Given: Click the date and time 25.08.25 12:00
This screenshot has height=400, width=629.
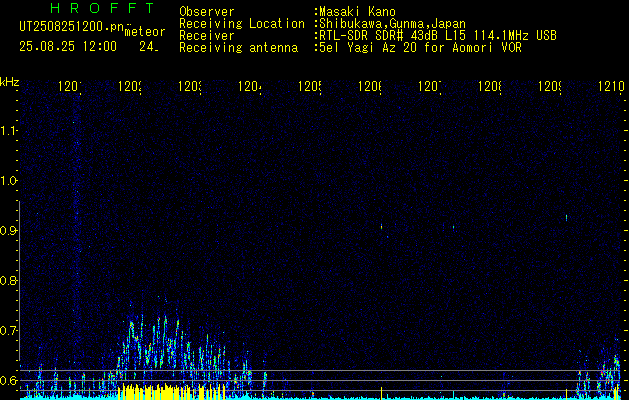Looking at the screenshot, I should (x=68, y=47).
